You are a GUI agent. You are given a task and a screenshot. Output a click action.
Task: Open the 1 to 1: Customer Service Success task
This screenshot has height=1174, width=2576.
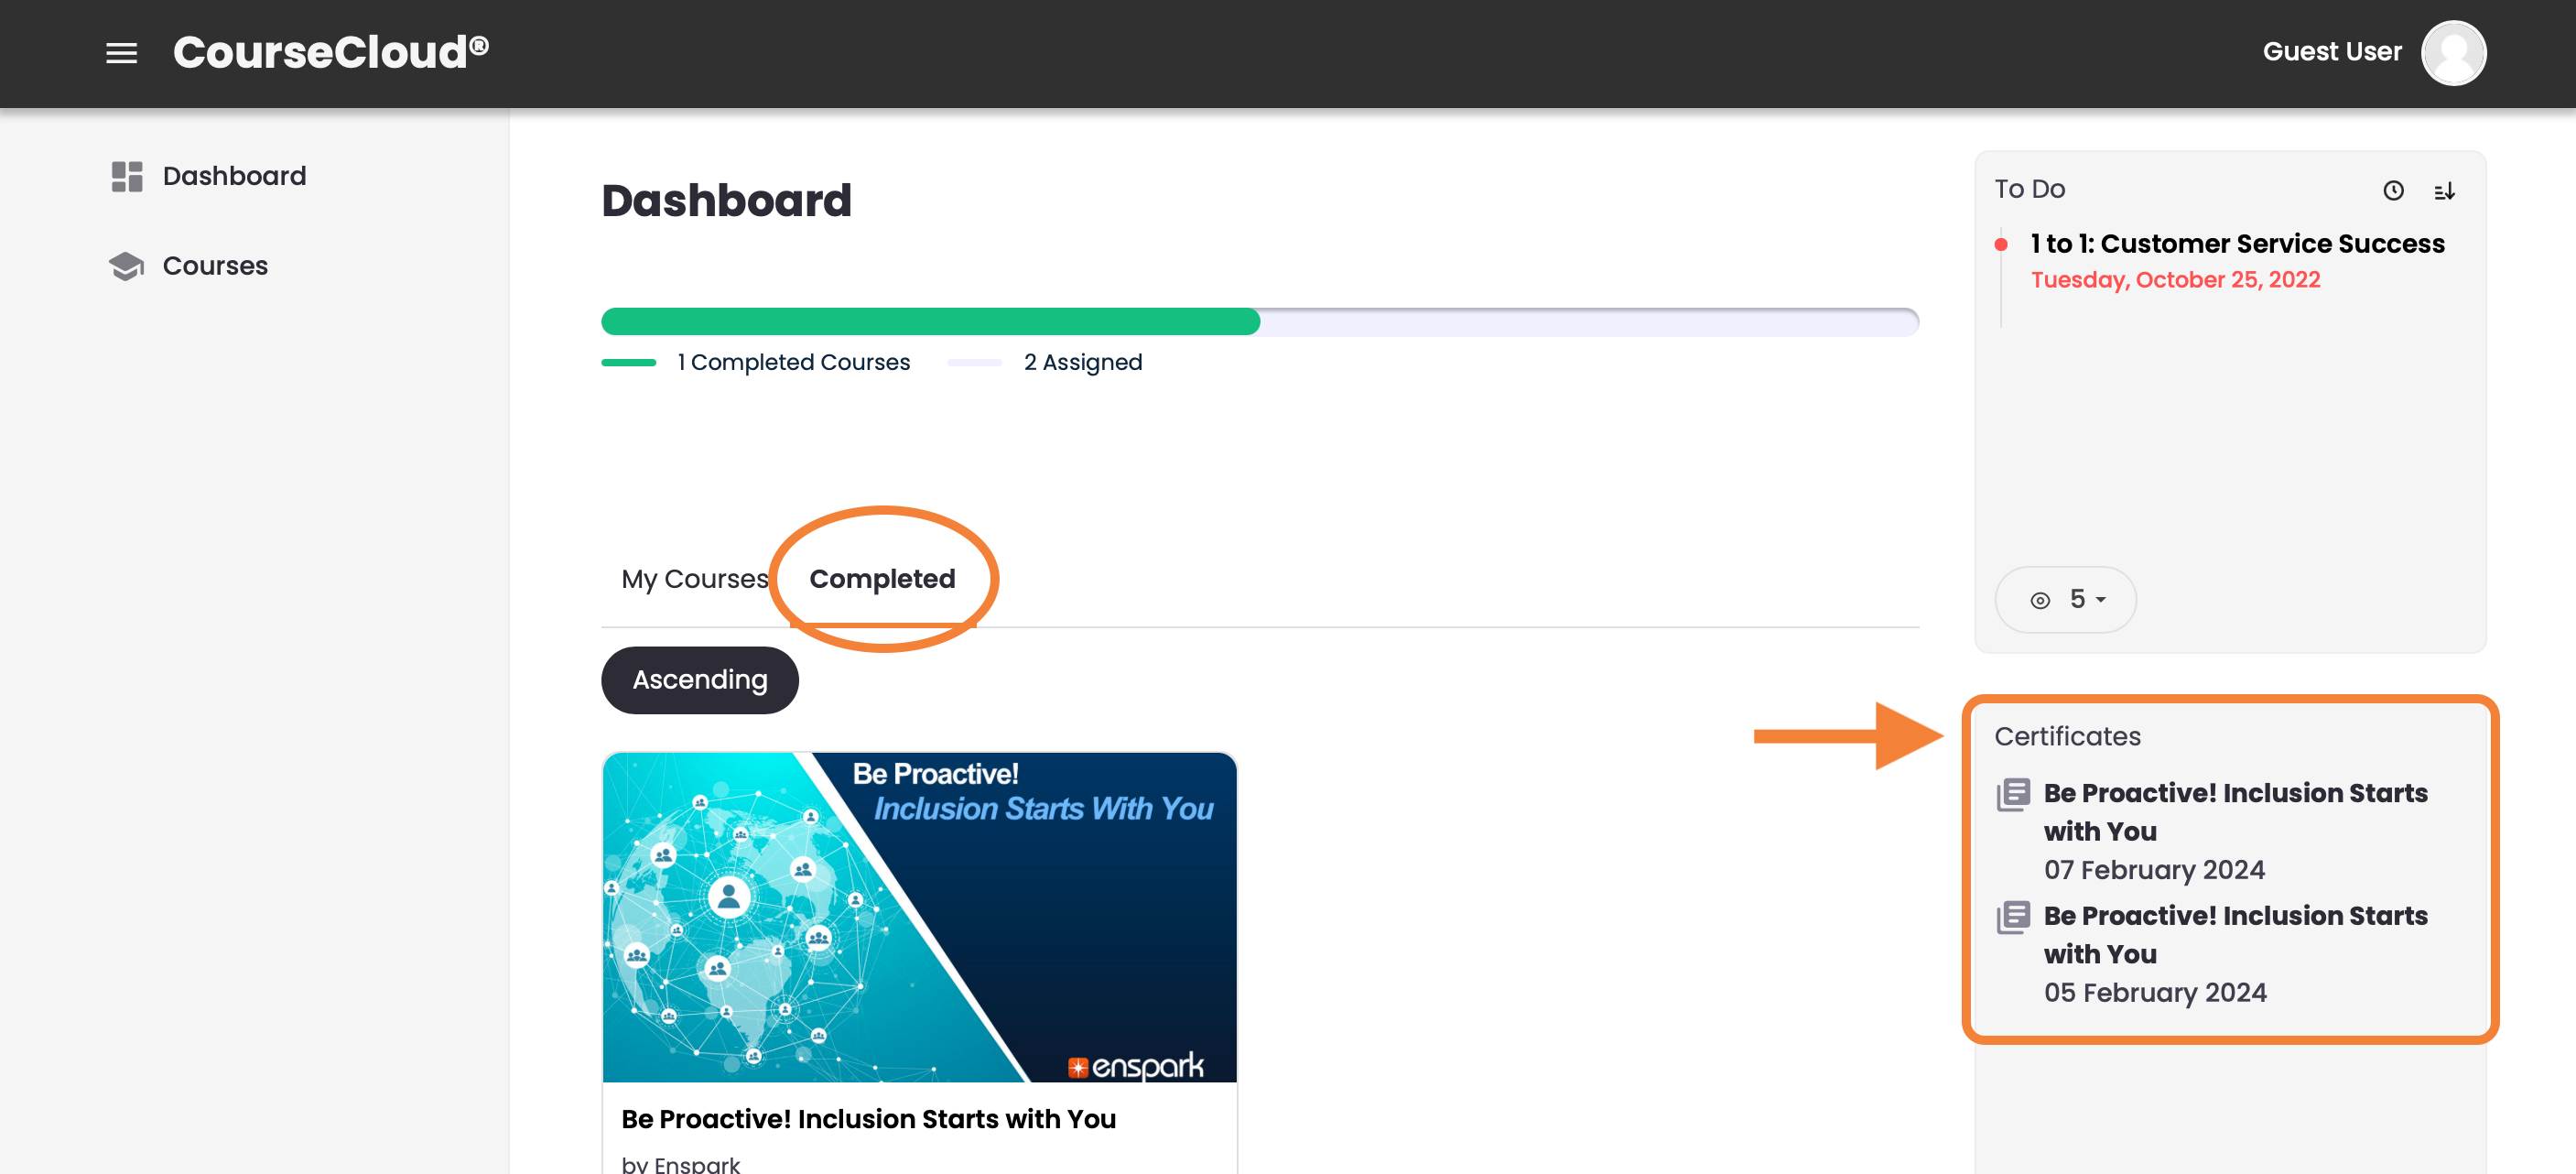point(2237,243)
